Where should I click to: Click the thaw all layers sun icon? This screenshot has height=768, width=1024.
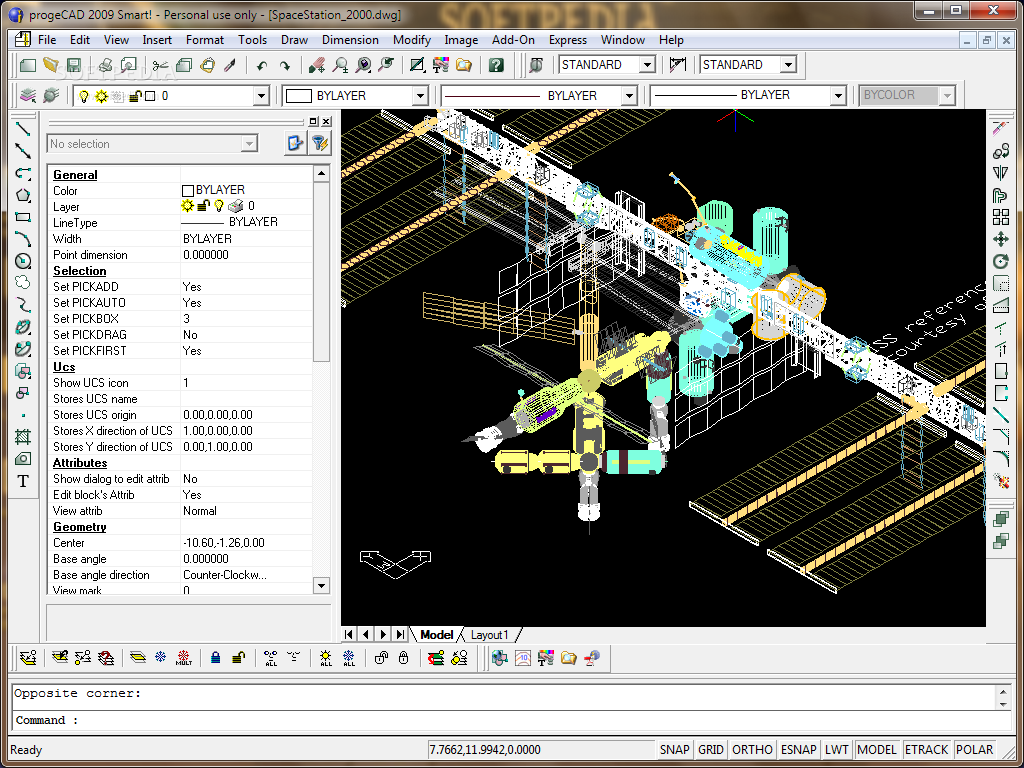pos(326,658)
